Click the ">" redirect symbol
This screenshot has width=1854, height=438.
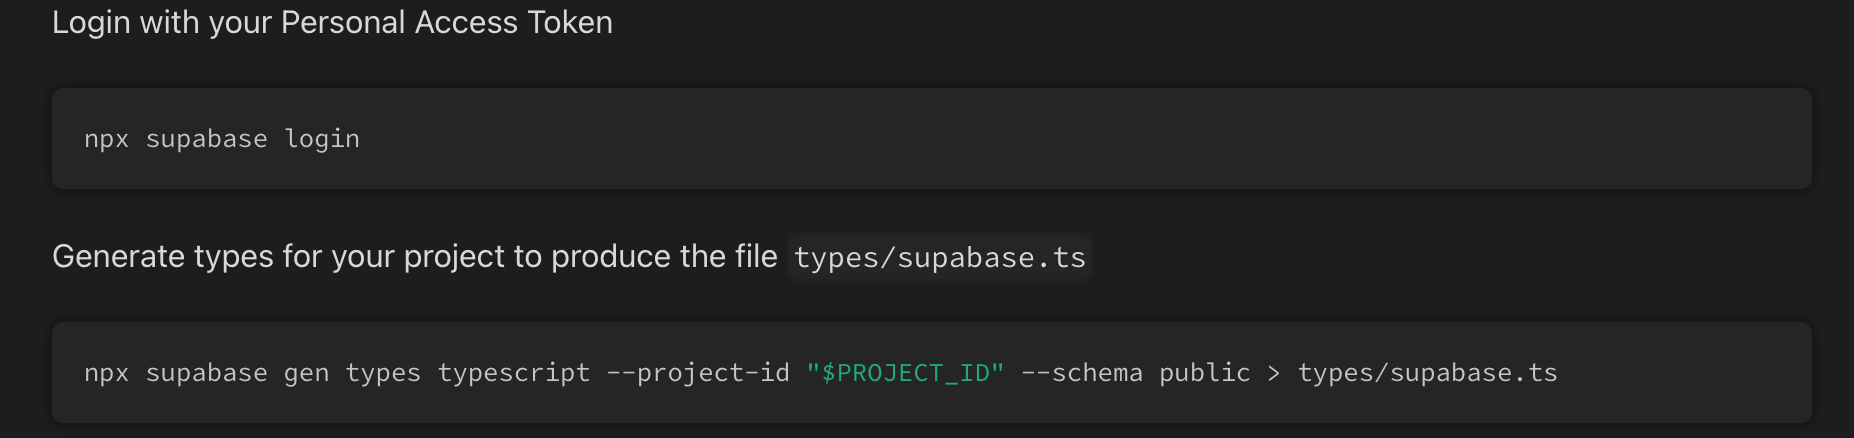click(1274, 373)
